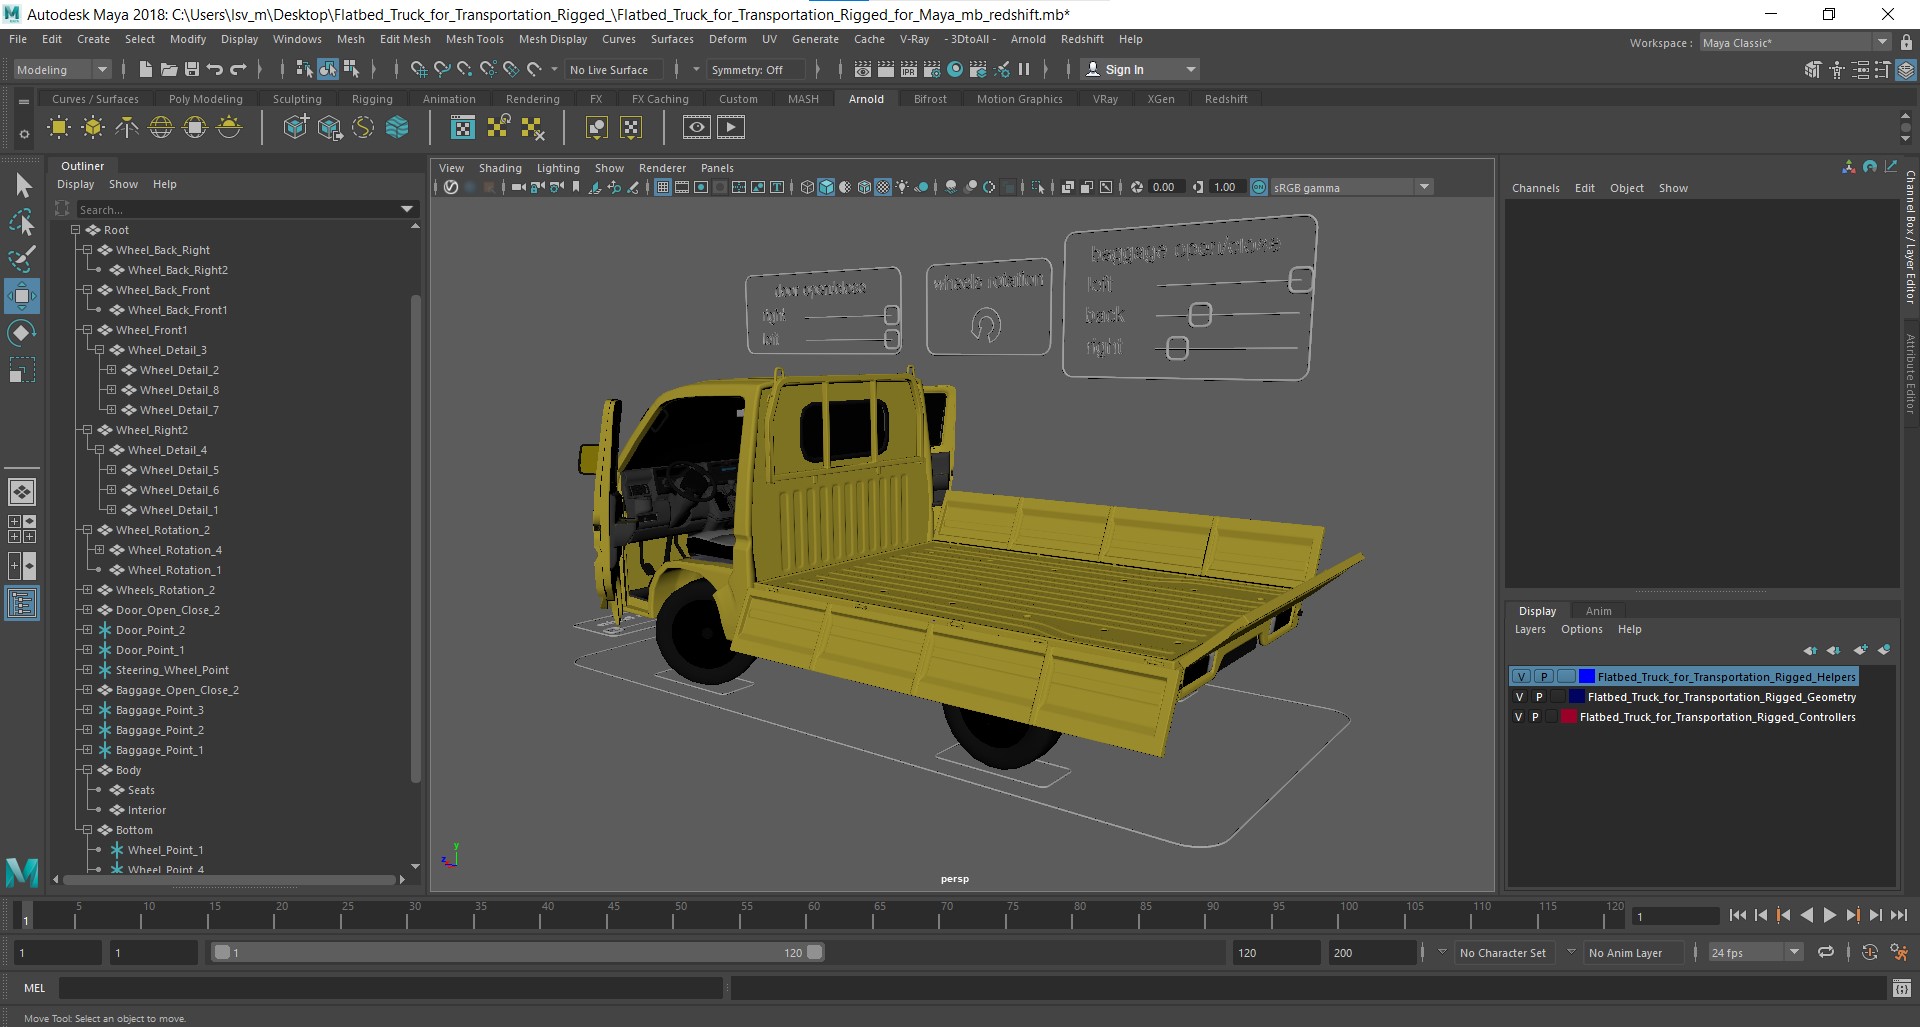The width and height of the screenshot is (1920, 1027).
Task: Open the Redshift menu in menu bar
Action: coord(1082,39)
